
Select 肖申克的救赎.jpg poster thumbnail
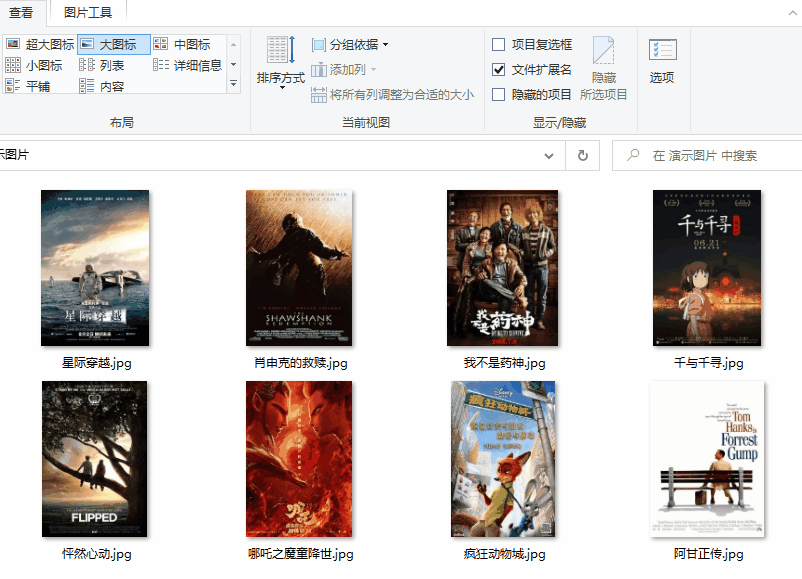click(299, 268)
